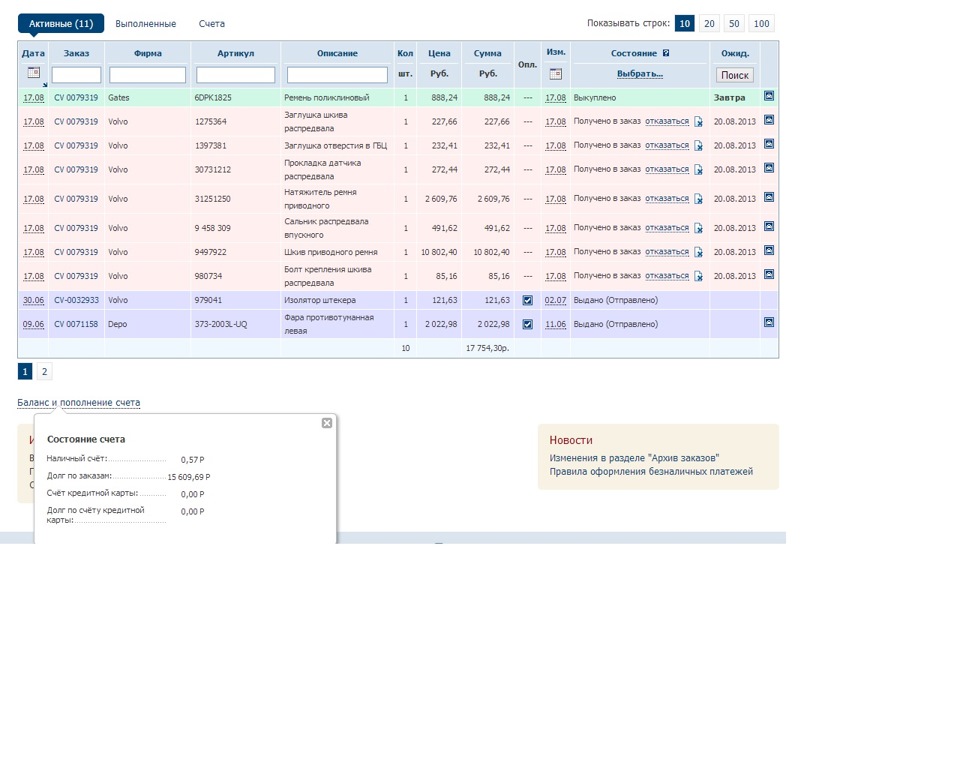Image resolution: width=960 pixels, height=768 pixels.
Task: Click отказаться link for article 980734
Action: [667, 276]
